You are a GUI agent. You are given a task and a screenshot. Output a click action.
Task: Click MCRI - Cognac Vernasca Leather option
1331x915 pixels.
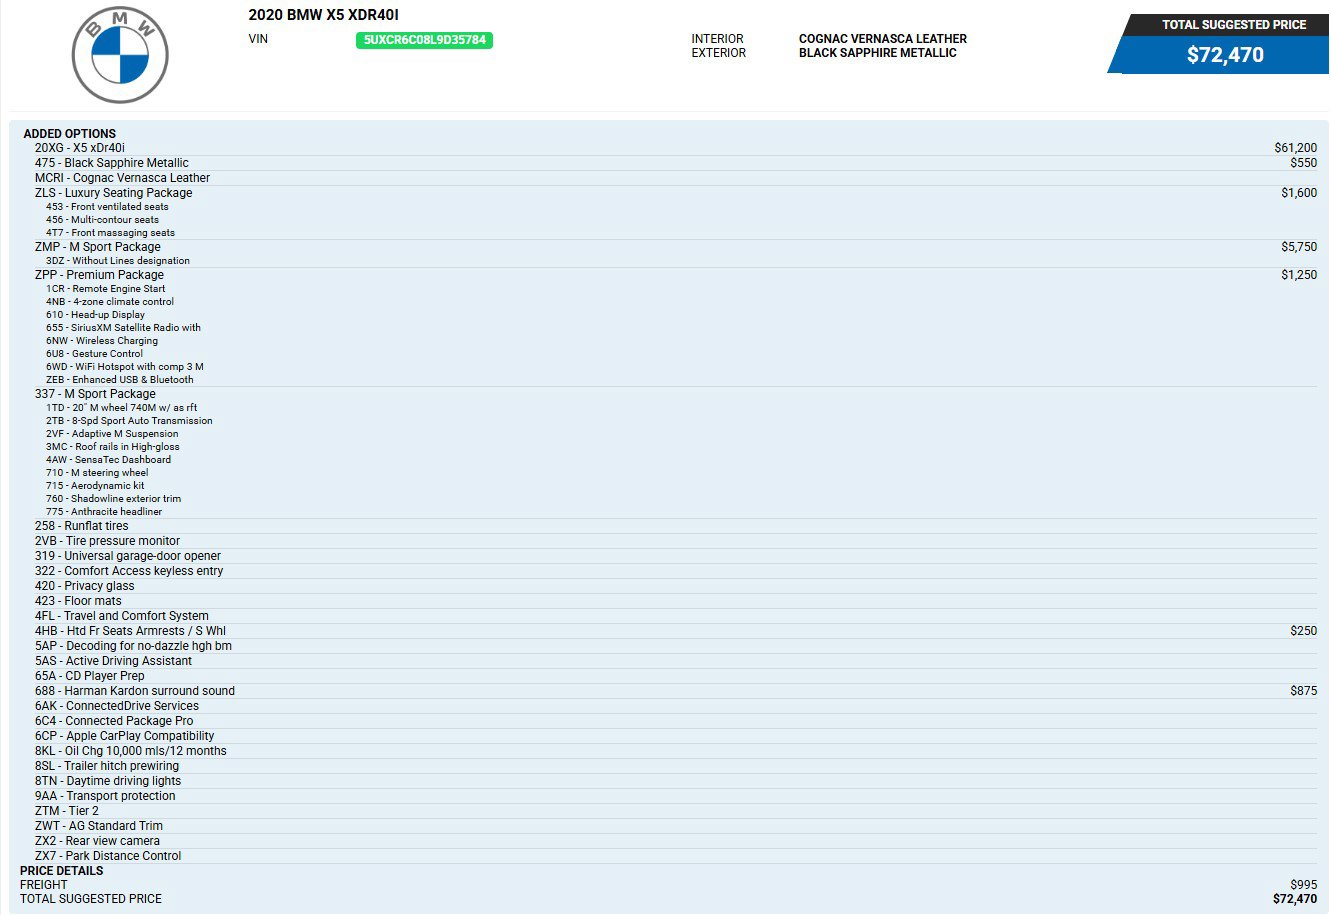coord(122,178)
